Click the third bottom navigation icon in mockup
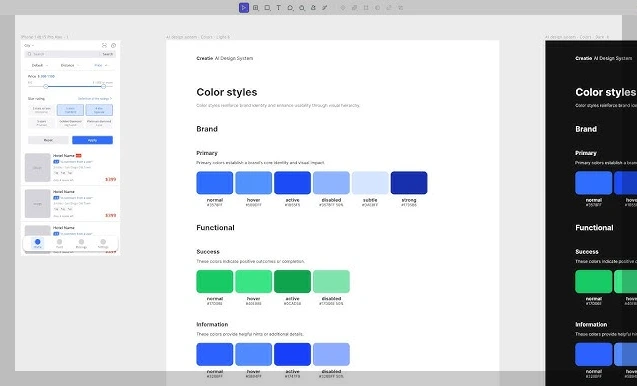This screenshot has height=386, width=637. (81, 243)
